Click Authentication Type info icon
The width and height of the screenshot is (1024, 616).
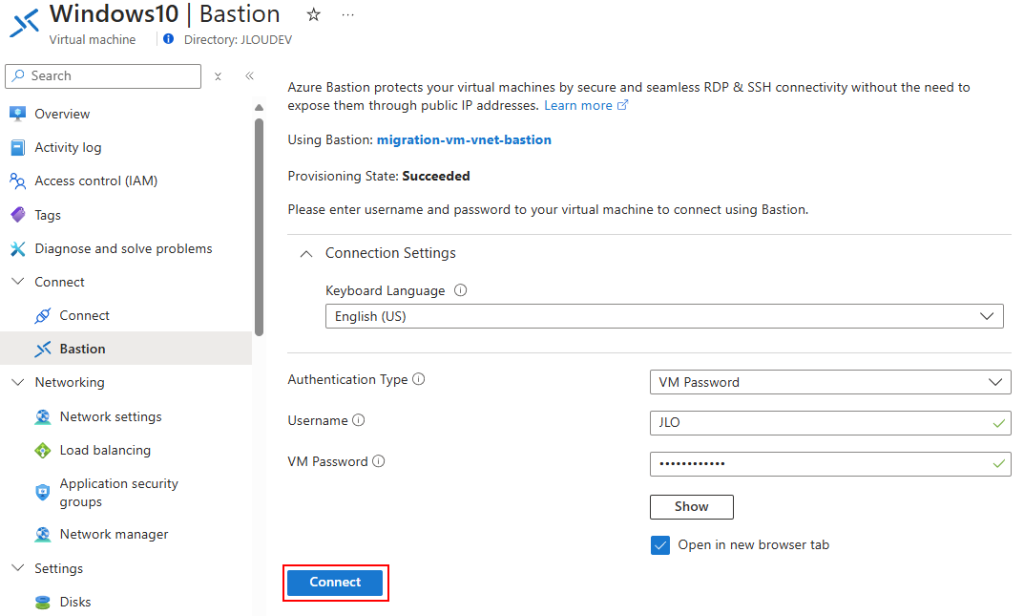click(x=419, y=379)
